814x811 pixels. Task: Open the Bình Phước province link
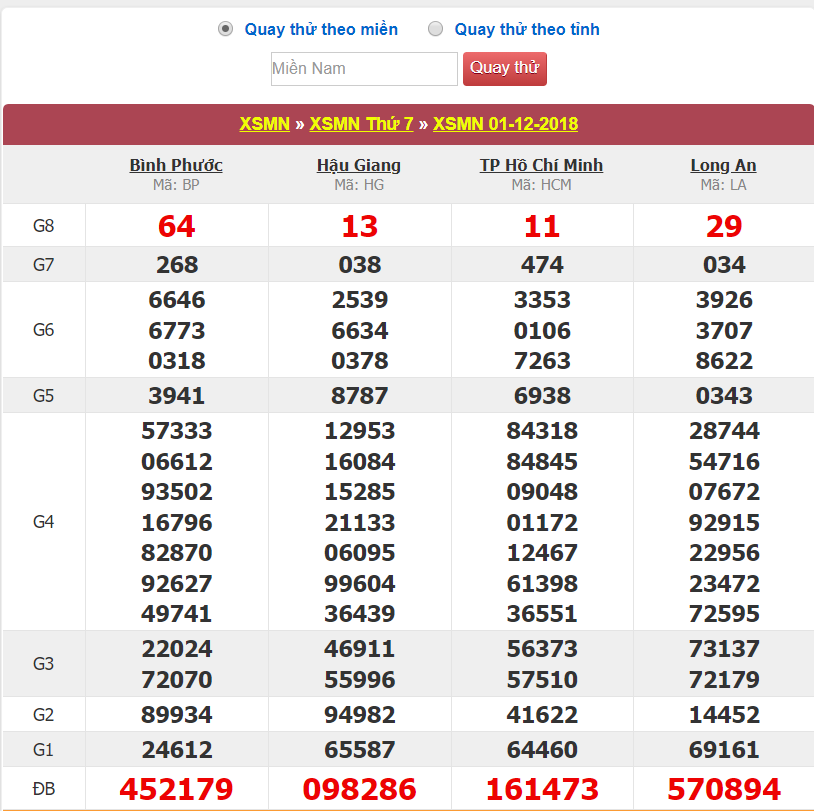click(176, 165)
